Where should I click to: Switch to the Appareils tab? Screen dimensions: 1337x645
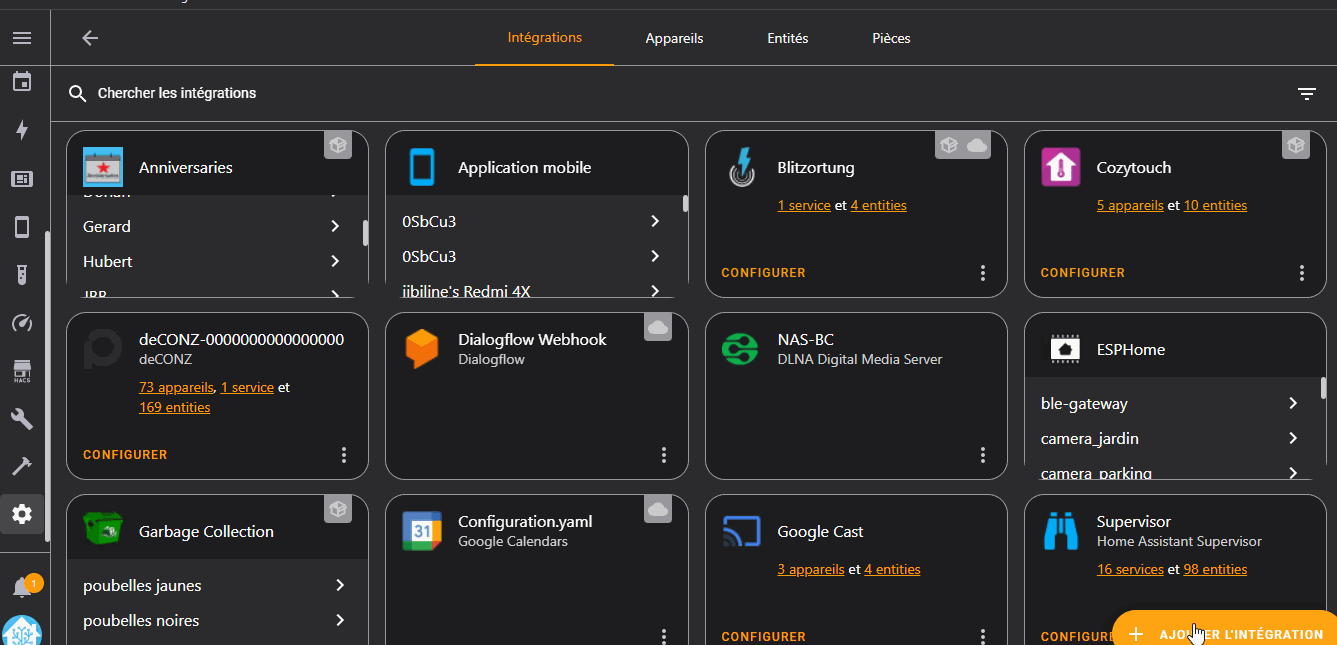675,39
